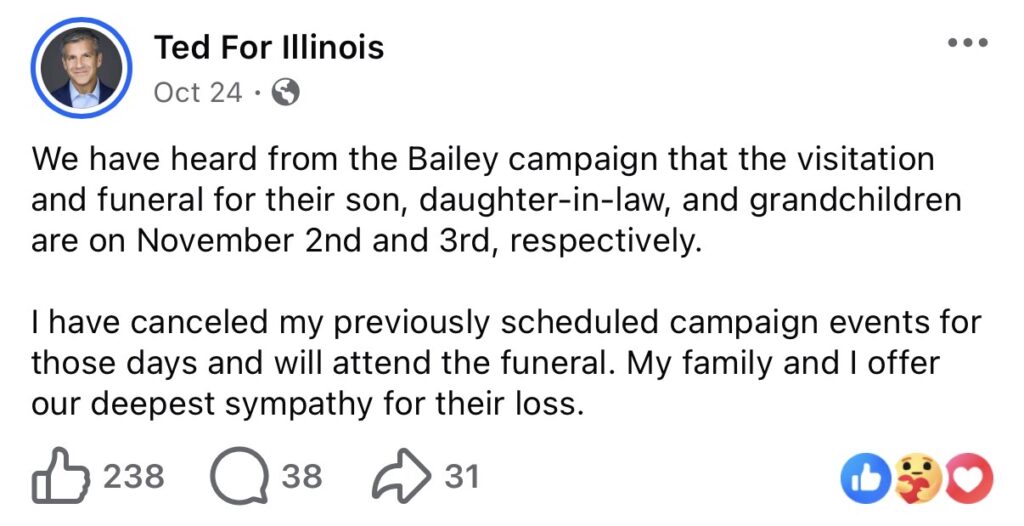Click the globe public audience icon
The width and height of the screenshot is (1024, 526).
[x=285, y=93]
